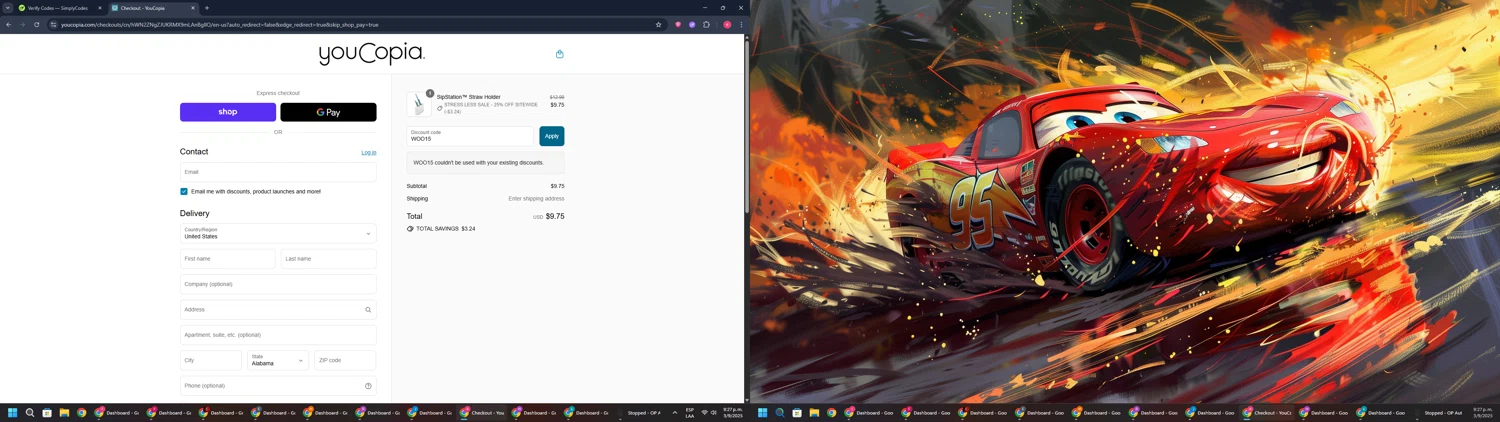Open the clock showing 9:27 p.m. on left taskbar
The width and height of the screenshot is (1500, 422).
[733, 413]
